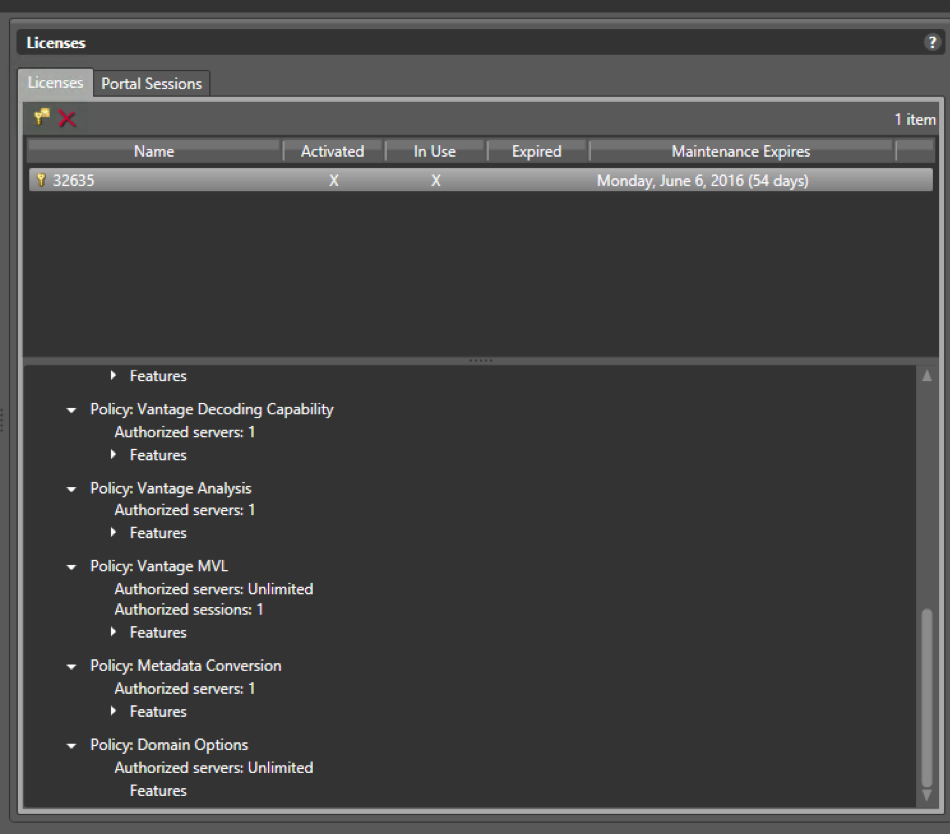Expand Features under Vantage Decoding Capability

click(x=113, y=454)
